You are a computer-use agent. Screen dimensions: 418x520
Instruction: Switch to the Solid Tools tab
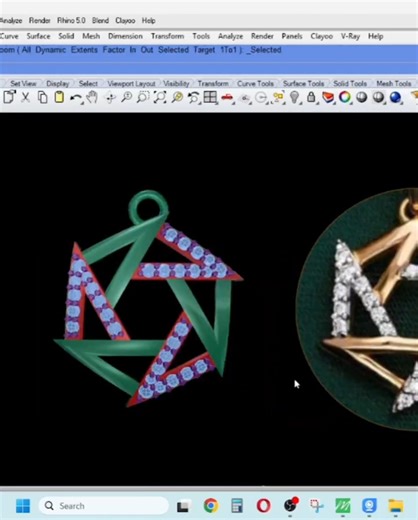click(350, 83)
